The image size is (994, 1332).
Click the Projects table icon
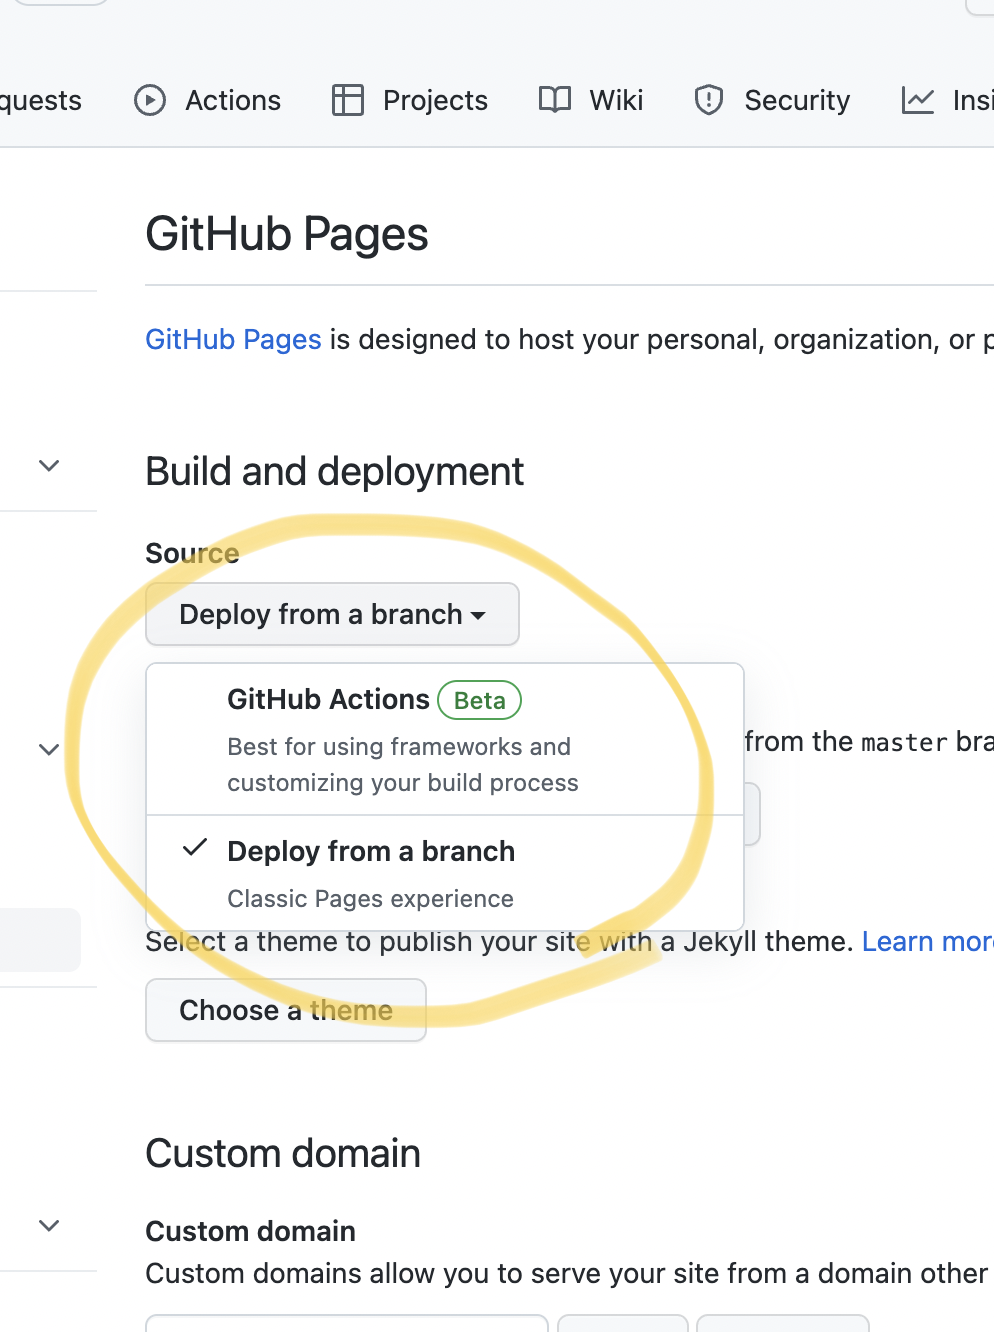348,100
